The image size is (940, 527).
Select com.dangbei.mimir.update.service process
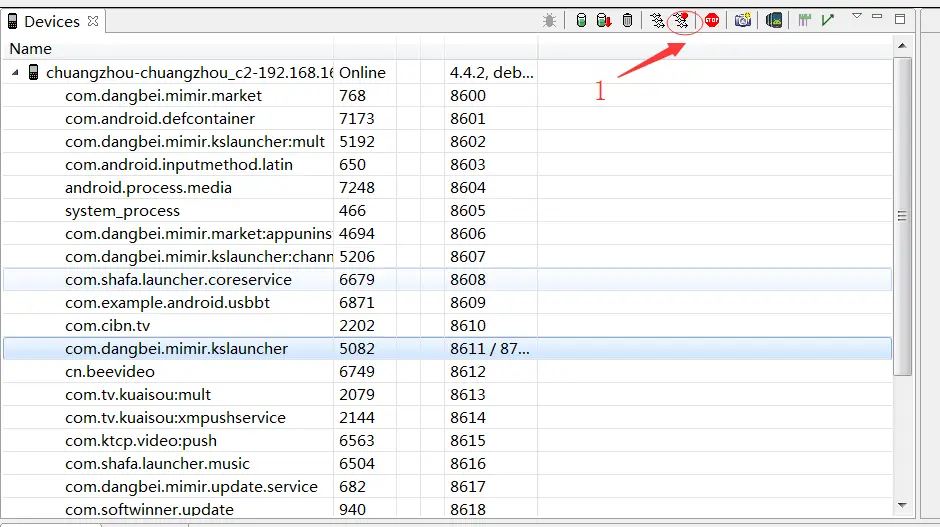coord(447,486)
